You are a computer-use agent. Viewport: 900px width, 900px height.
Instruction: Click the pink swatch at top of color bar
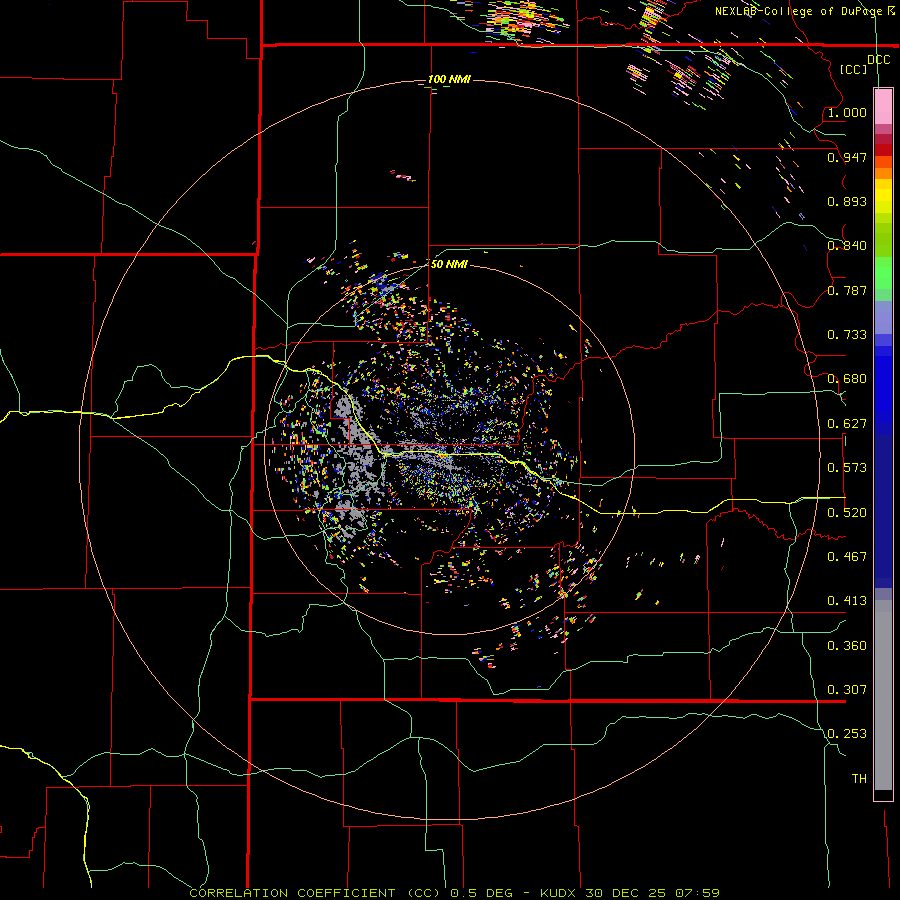click(883, 106)
